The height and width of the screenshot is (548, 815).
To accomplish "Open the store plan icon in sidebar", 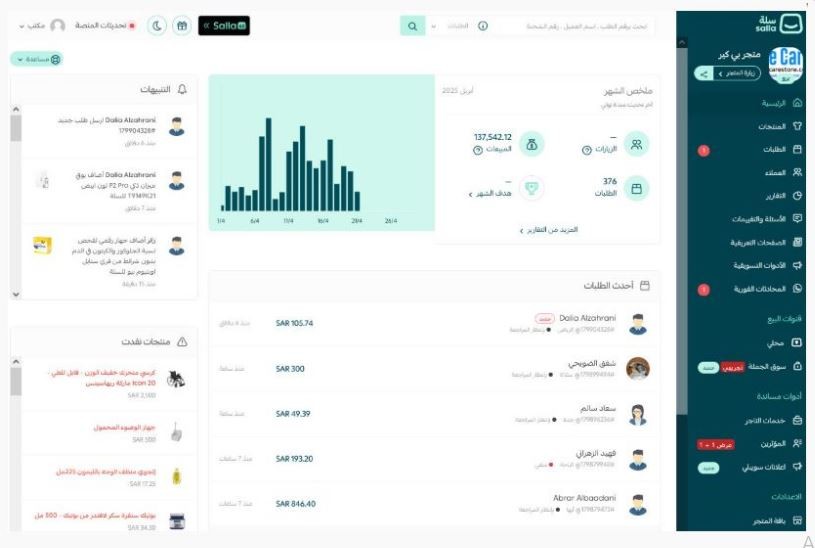I will coord(797,520).
